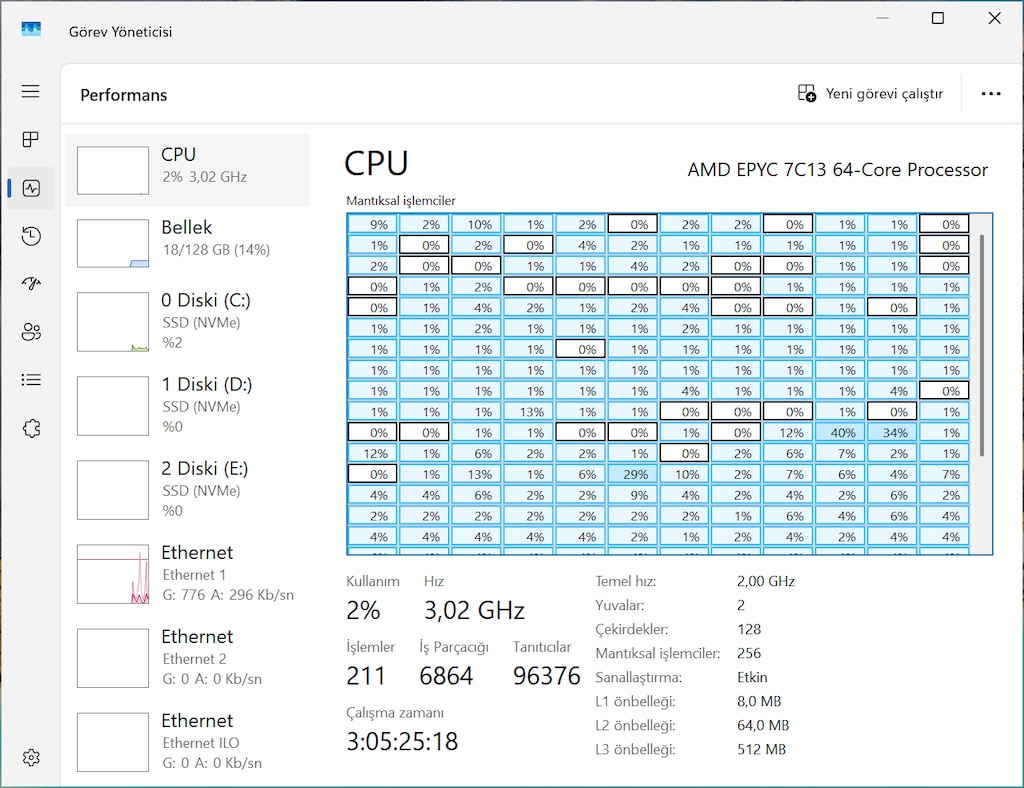Click the AMD EPYC 7C13 processor name
Viewport: 1024px width, 788px height.
point(837,170)
